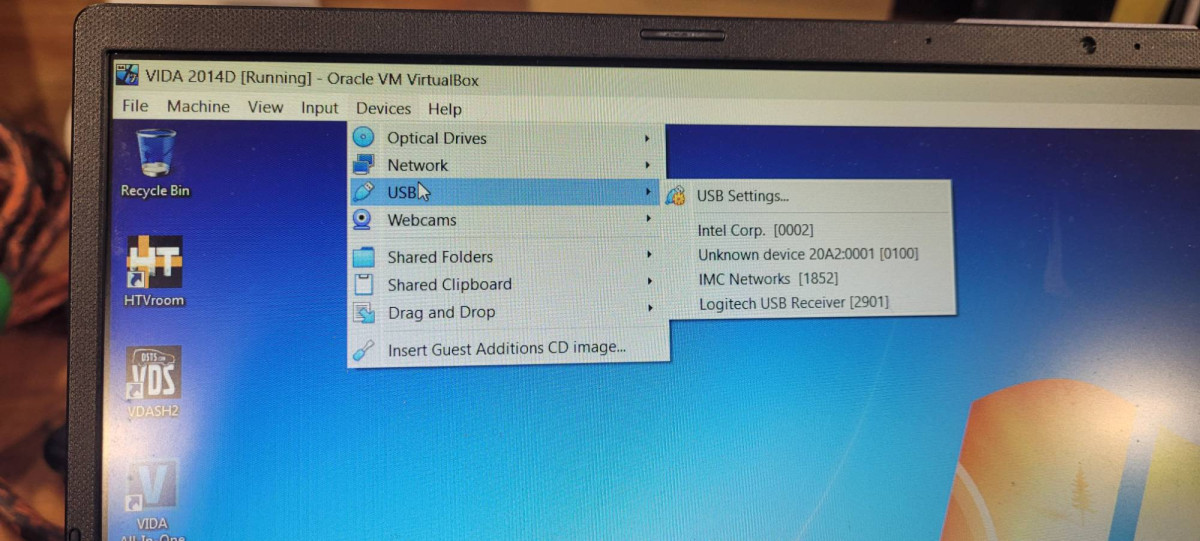
Task: Click the Optical Drives menu label
Action: coord(437,138)
